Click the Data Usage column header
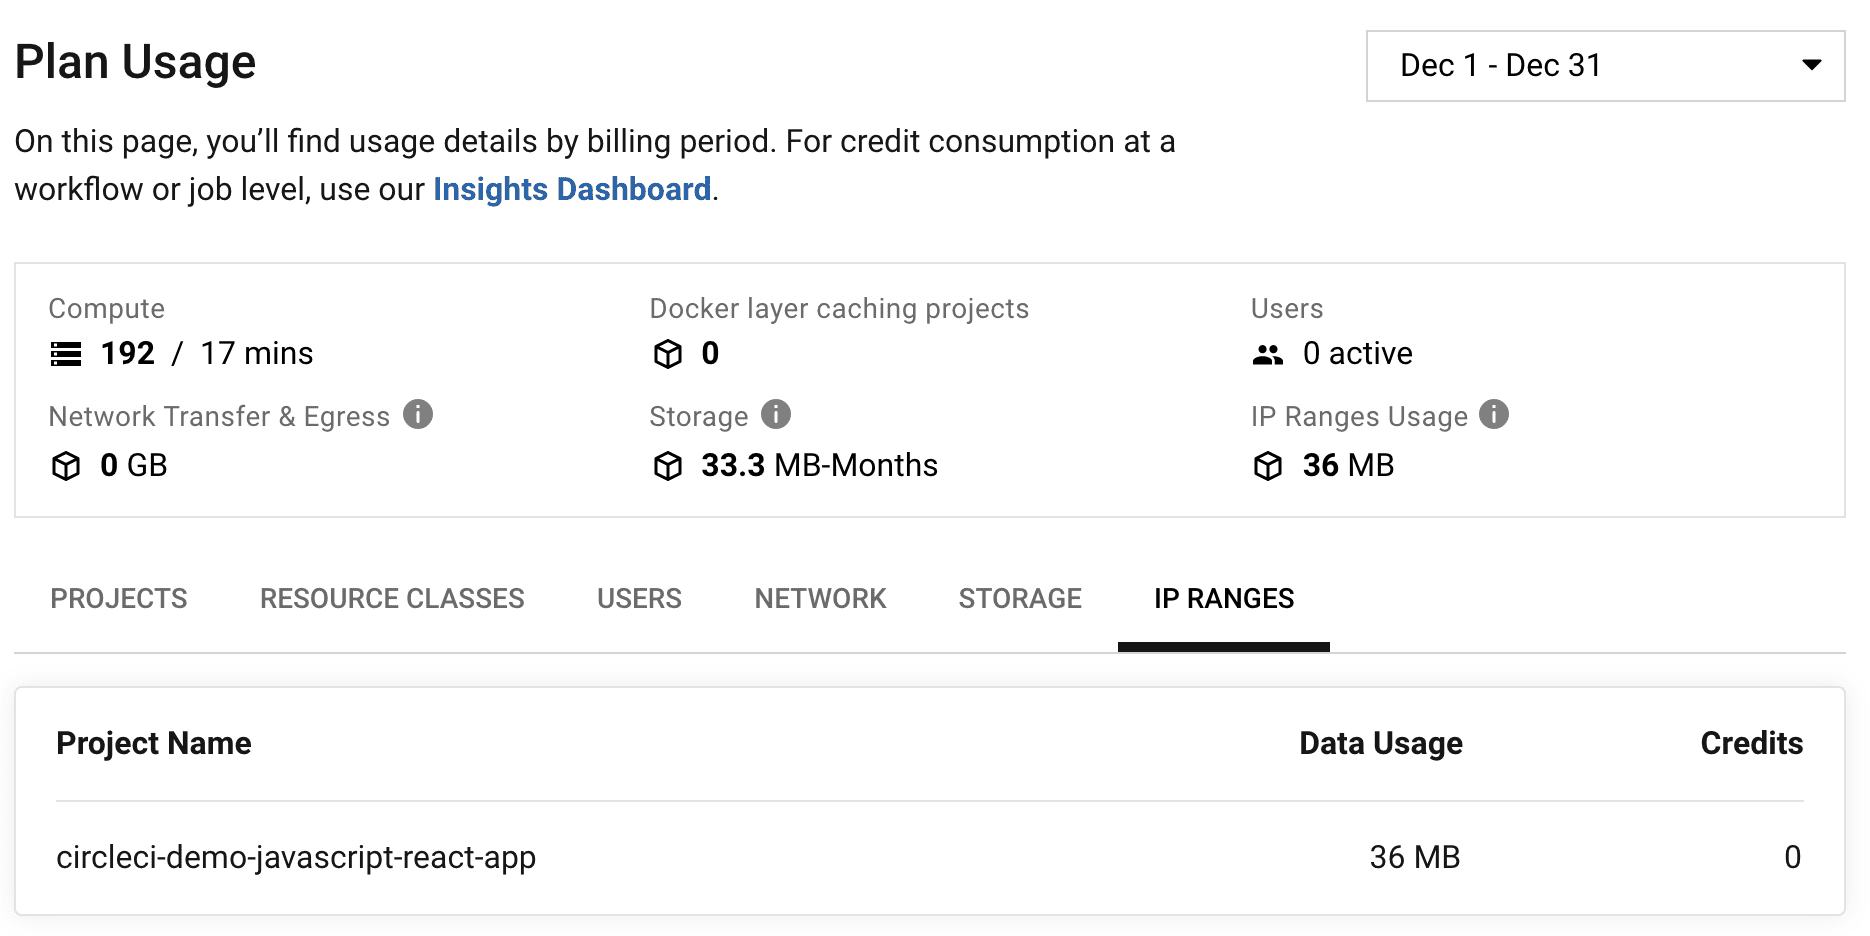This screenshot has width=1870, height=936. click(1380, 743)
